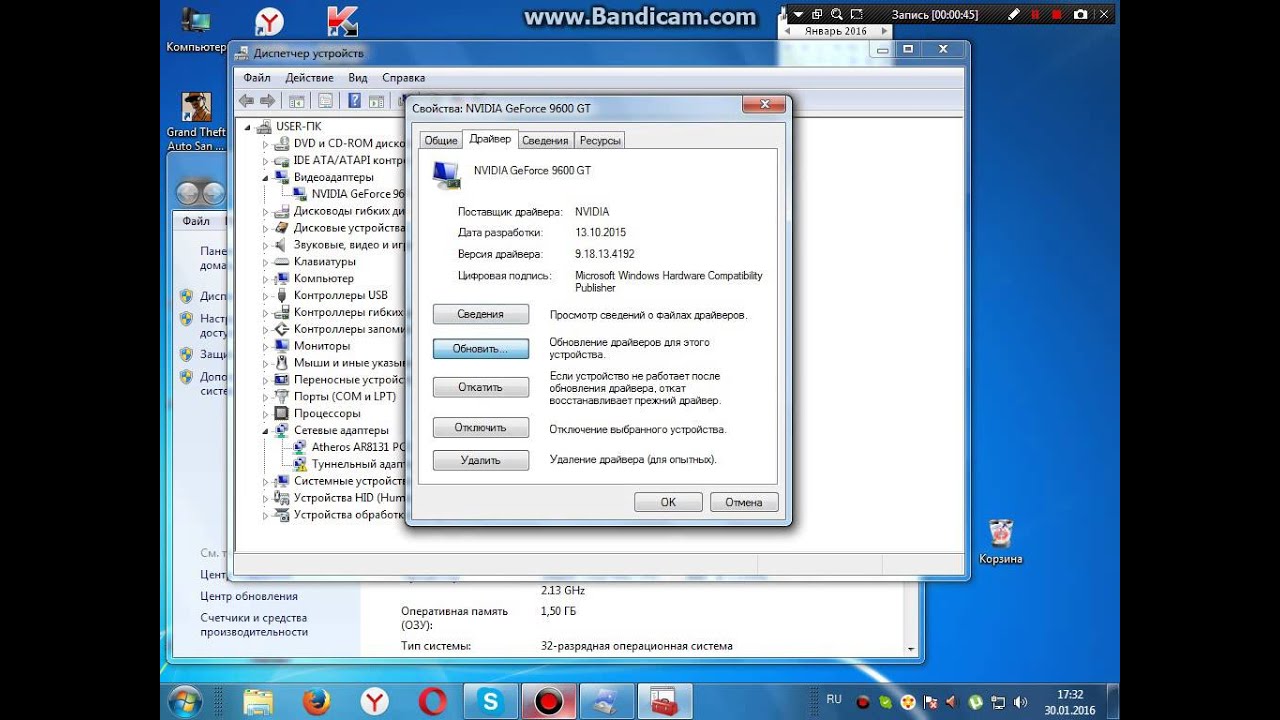Viewport: 1280px width, 720px height.
Task: Click the Откатить driver button
Action: coord(481,387)
